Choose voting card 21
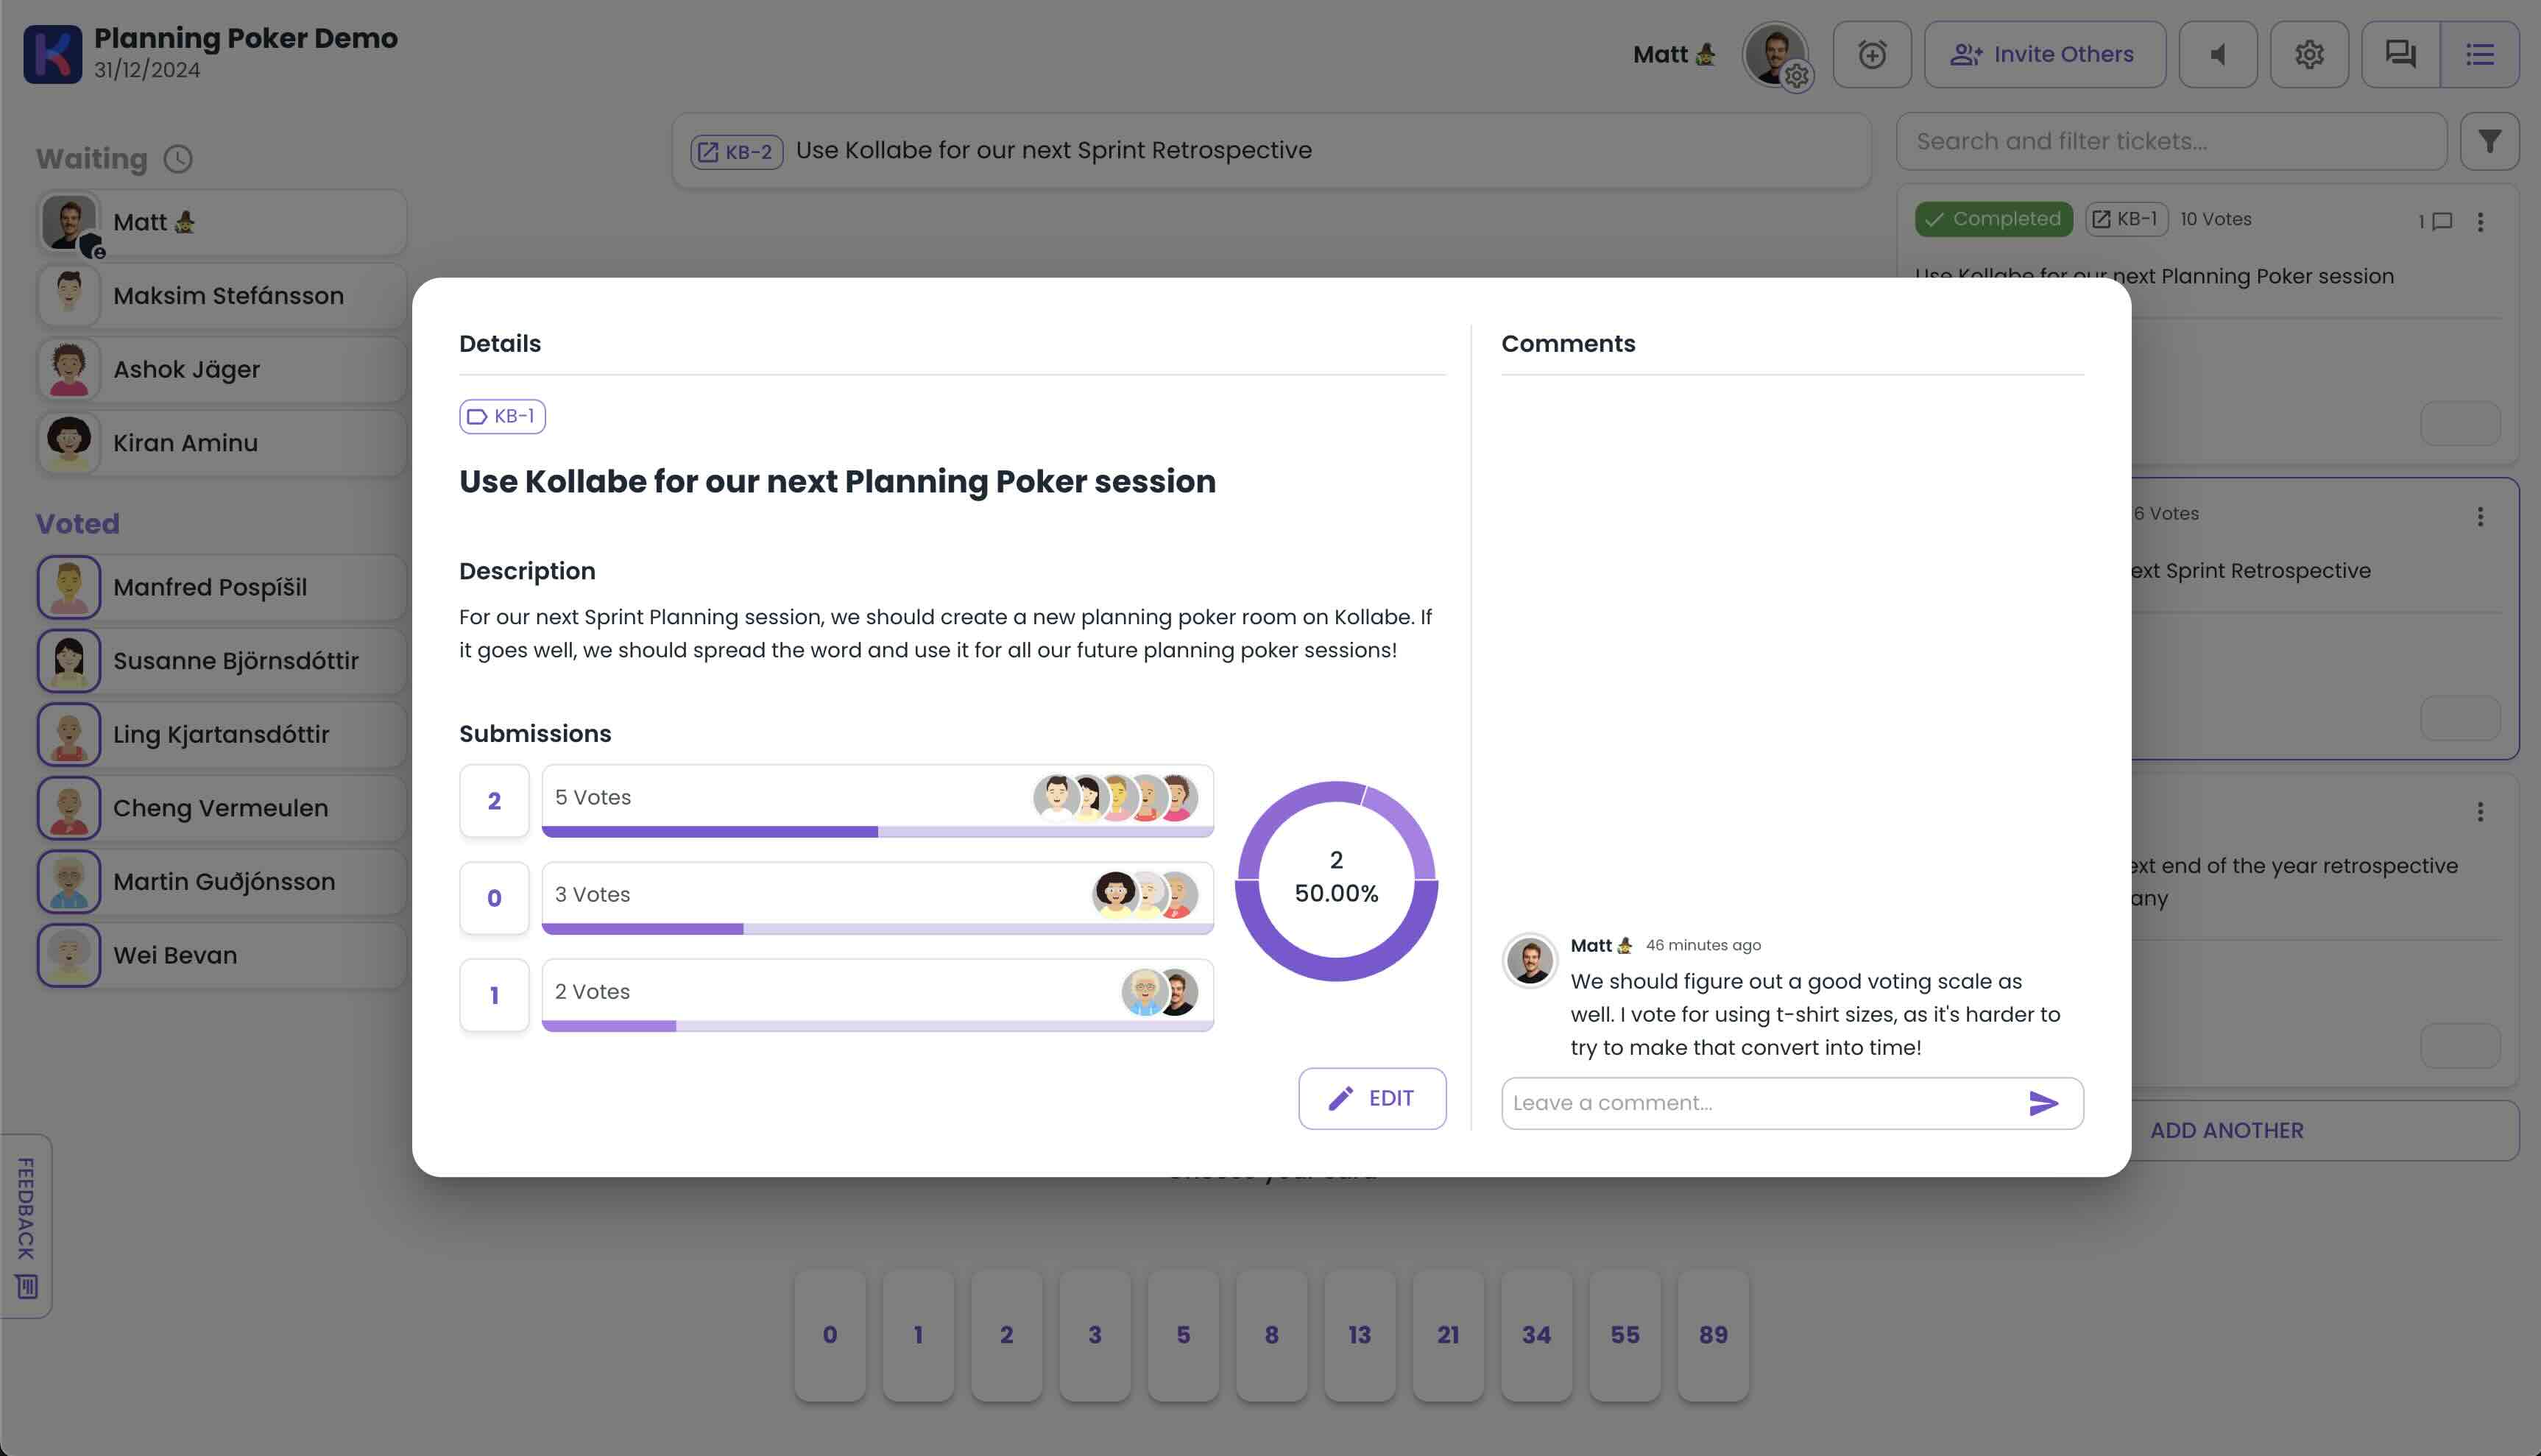 tap(1448, 1335)
